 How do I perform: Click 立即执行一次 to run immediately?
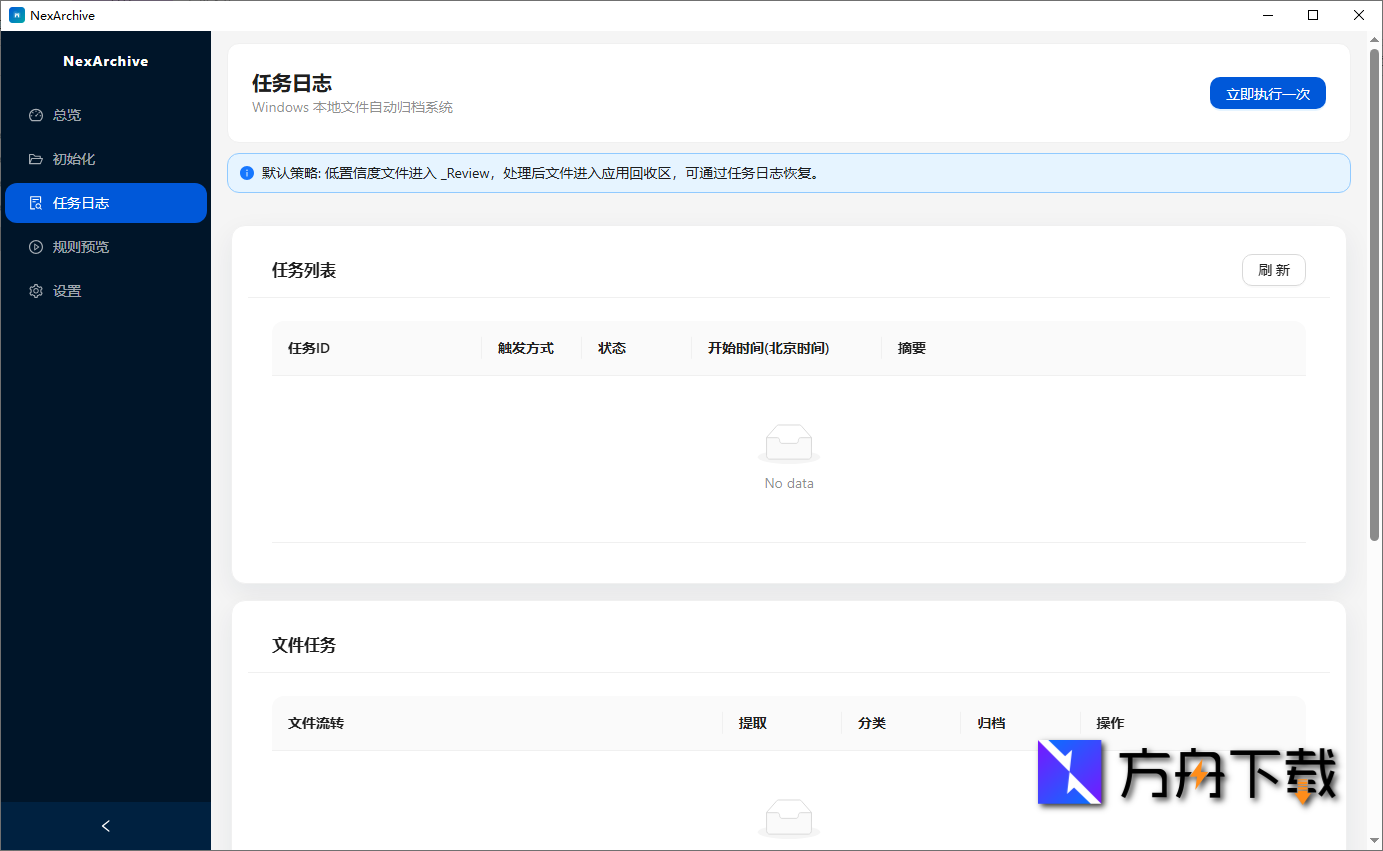coord(1267,92)
